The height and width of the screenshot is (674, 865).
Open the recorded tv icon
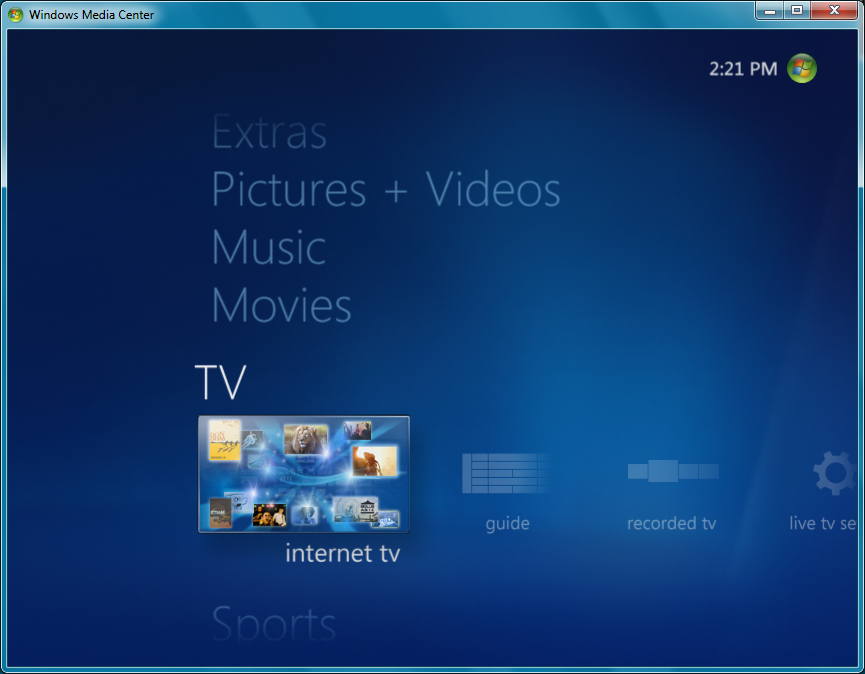pos(672,470)
